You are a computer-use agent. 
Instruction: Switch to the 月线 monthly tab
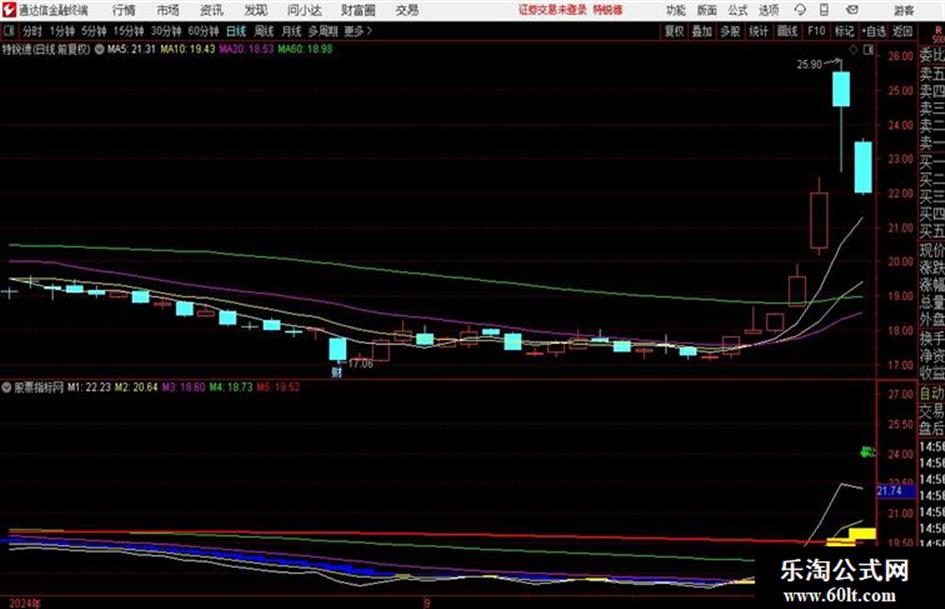292,31
